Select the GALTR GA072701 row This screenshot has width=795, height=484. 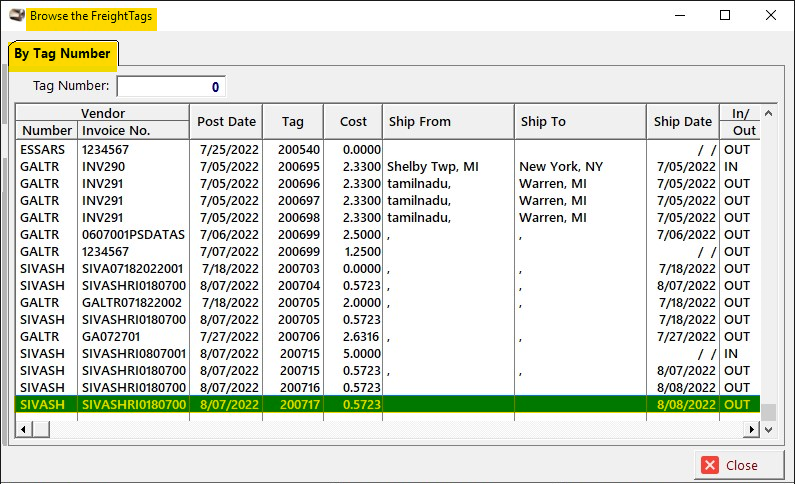(388, 337)
